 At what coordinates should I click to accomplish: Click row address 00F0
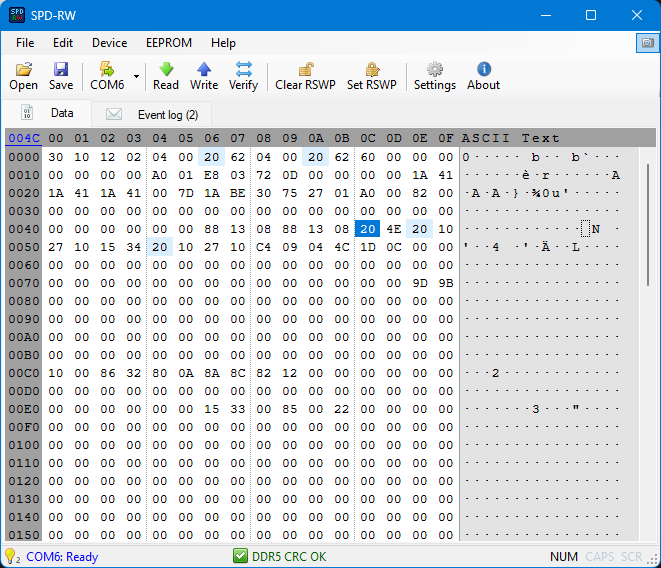pyautogui.click(x=24, y=427)
